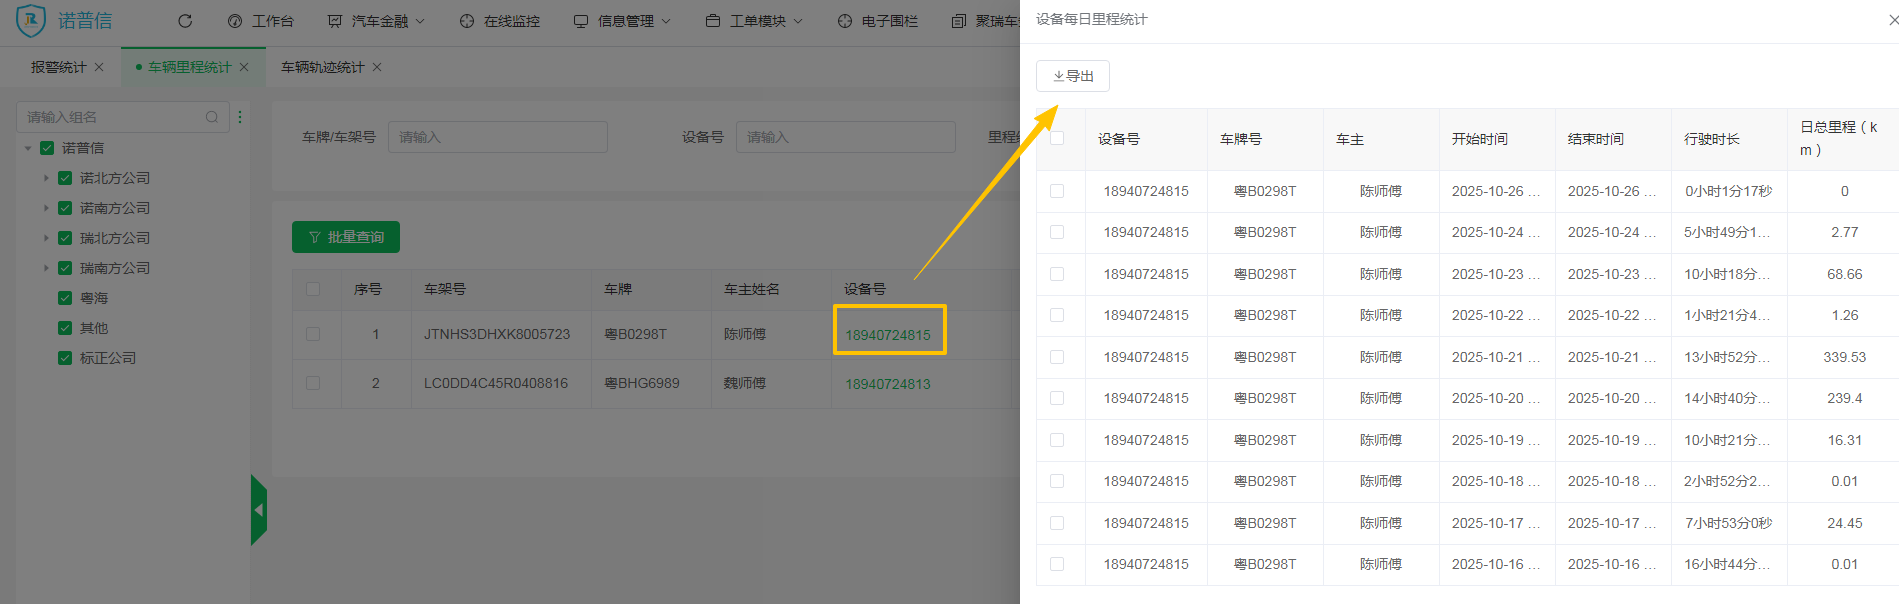Viewport: 1899px width, 604px height.
Task: Uncheck the 粤海 group checkbox
Action: pos(65,298)
